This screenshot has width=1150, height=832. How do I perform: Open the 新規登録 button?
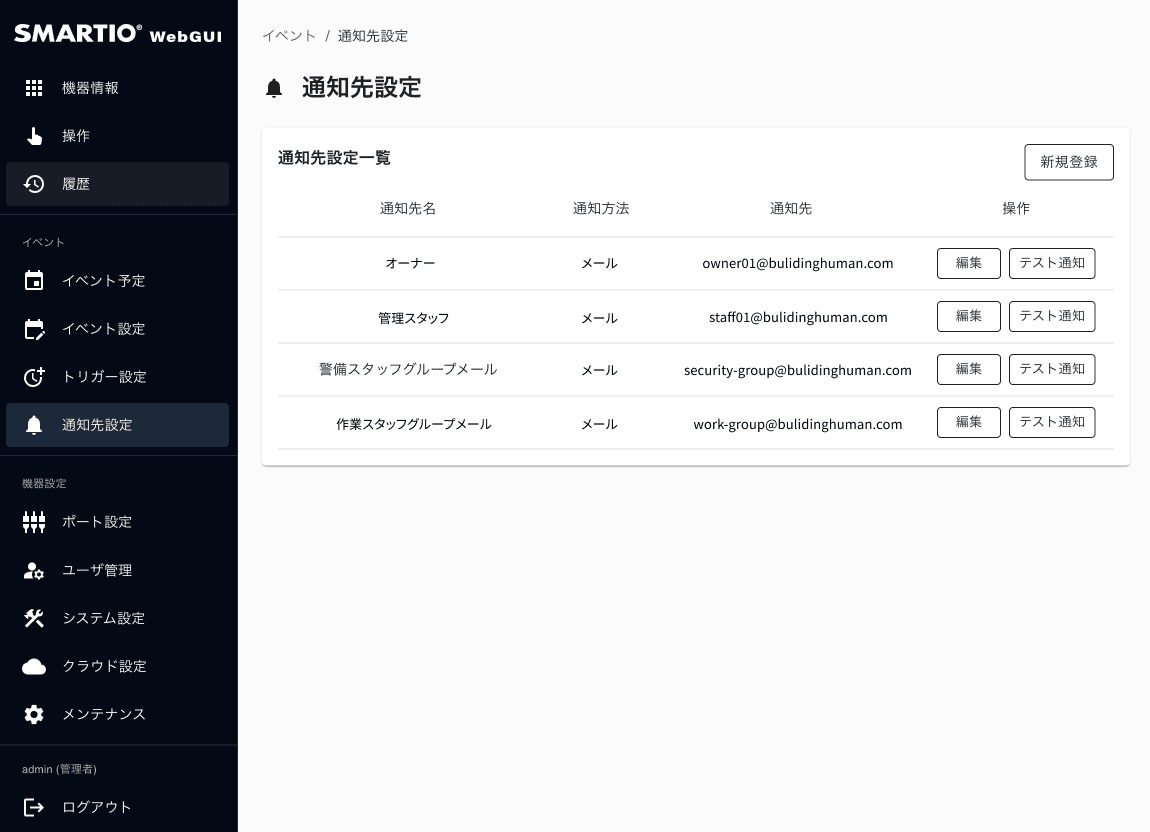(x=1069, y=162)
